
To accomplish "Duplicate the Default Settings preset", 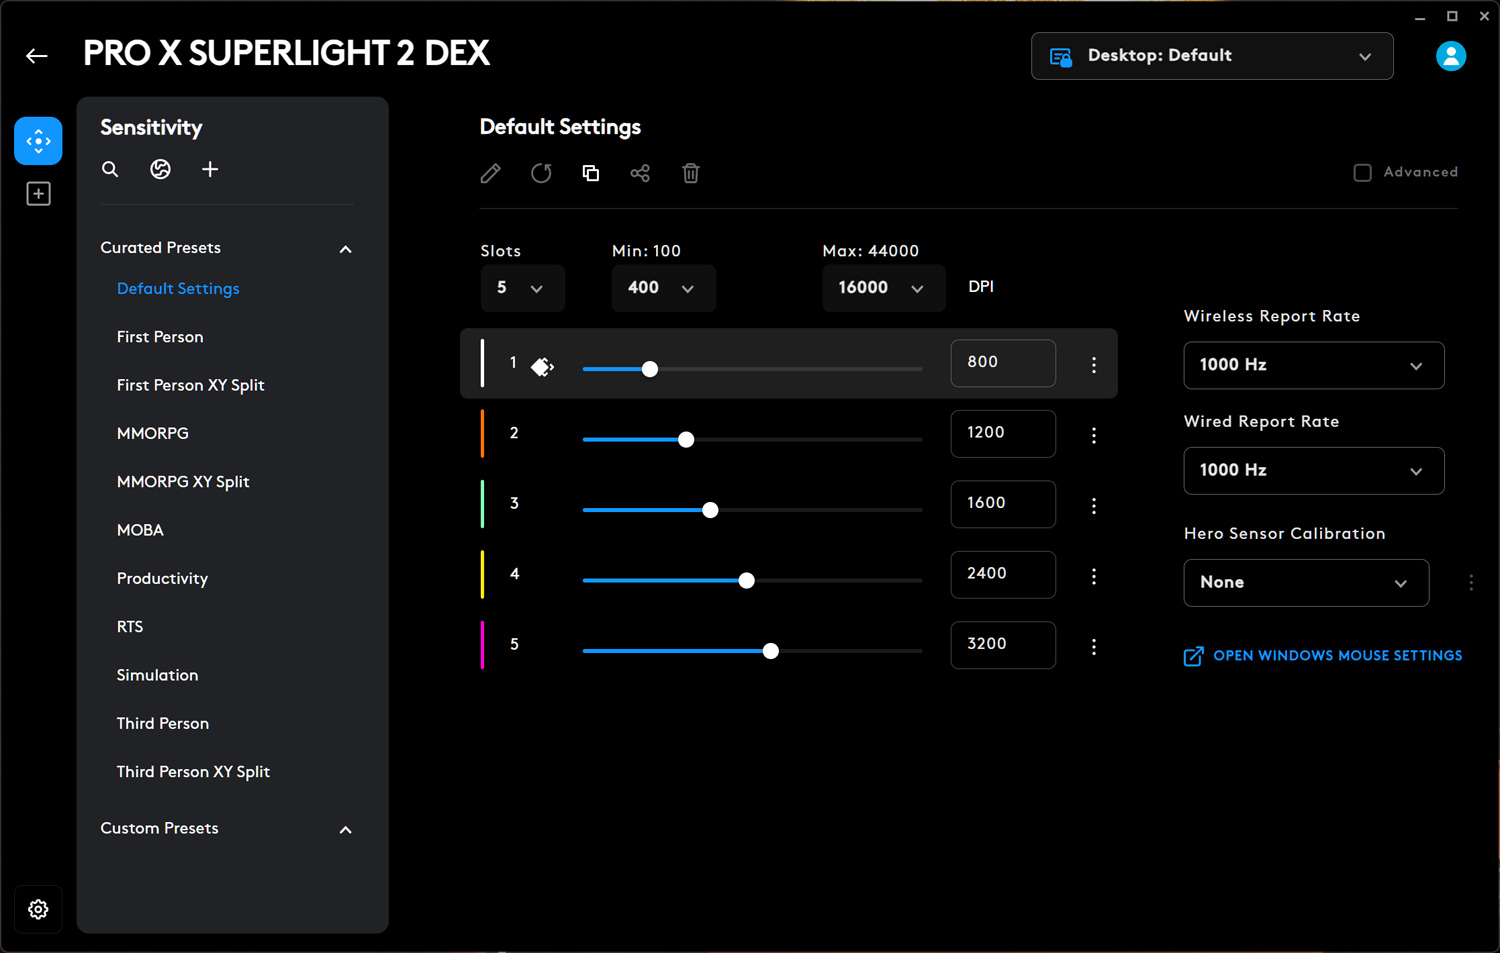I will pyautogui.click(x=591, y=173).
